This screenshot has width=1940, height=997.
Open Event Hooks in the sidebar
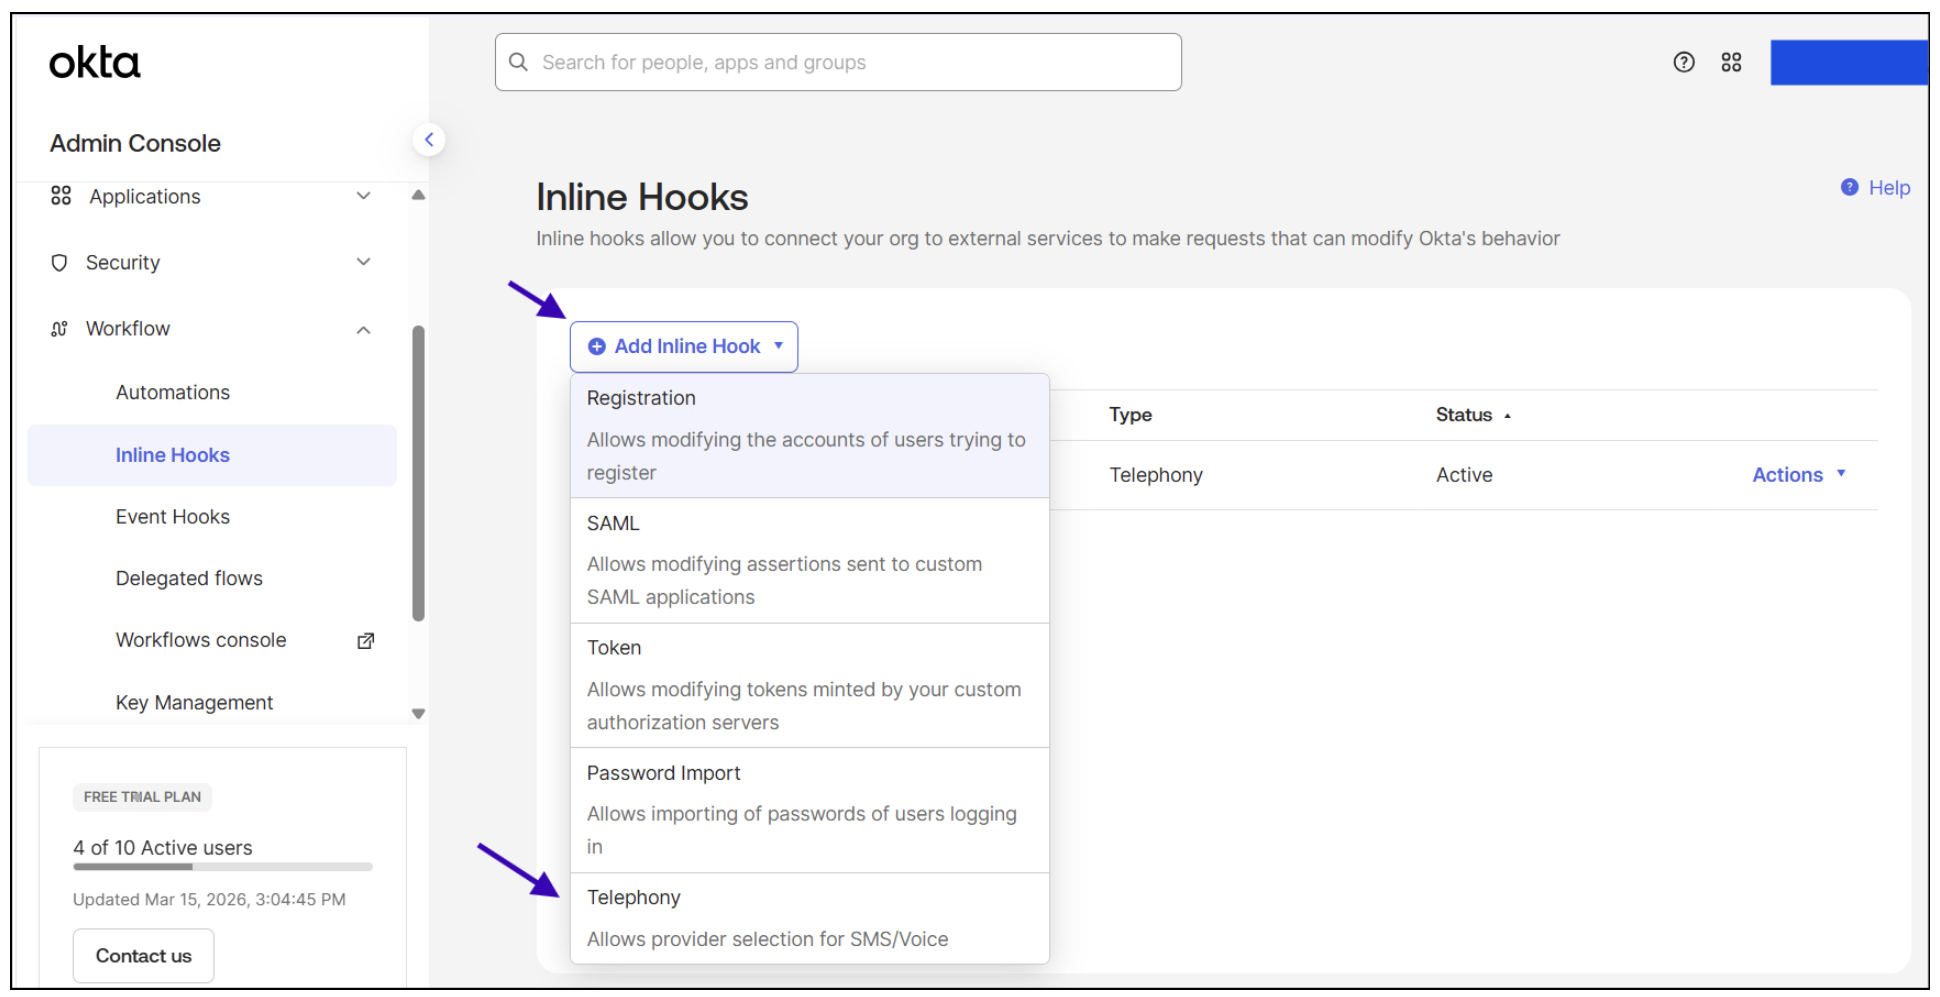(x=173, y=517)
